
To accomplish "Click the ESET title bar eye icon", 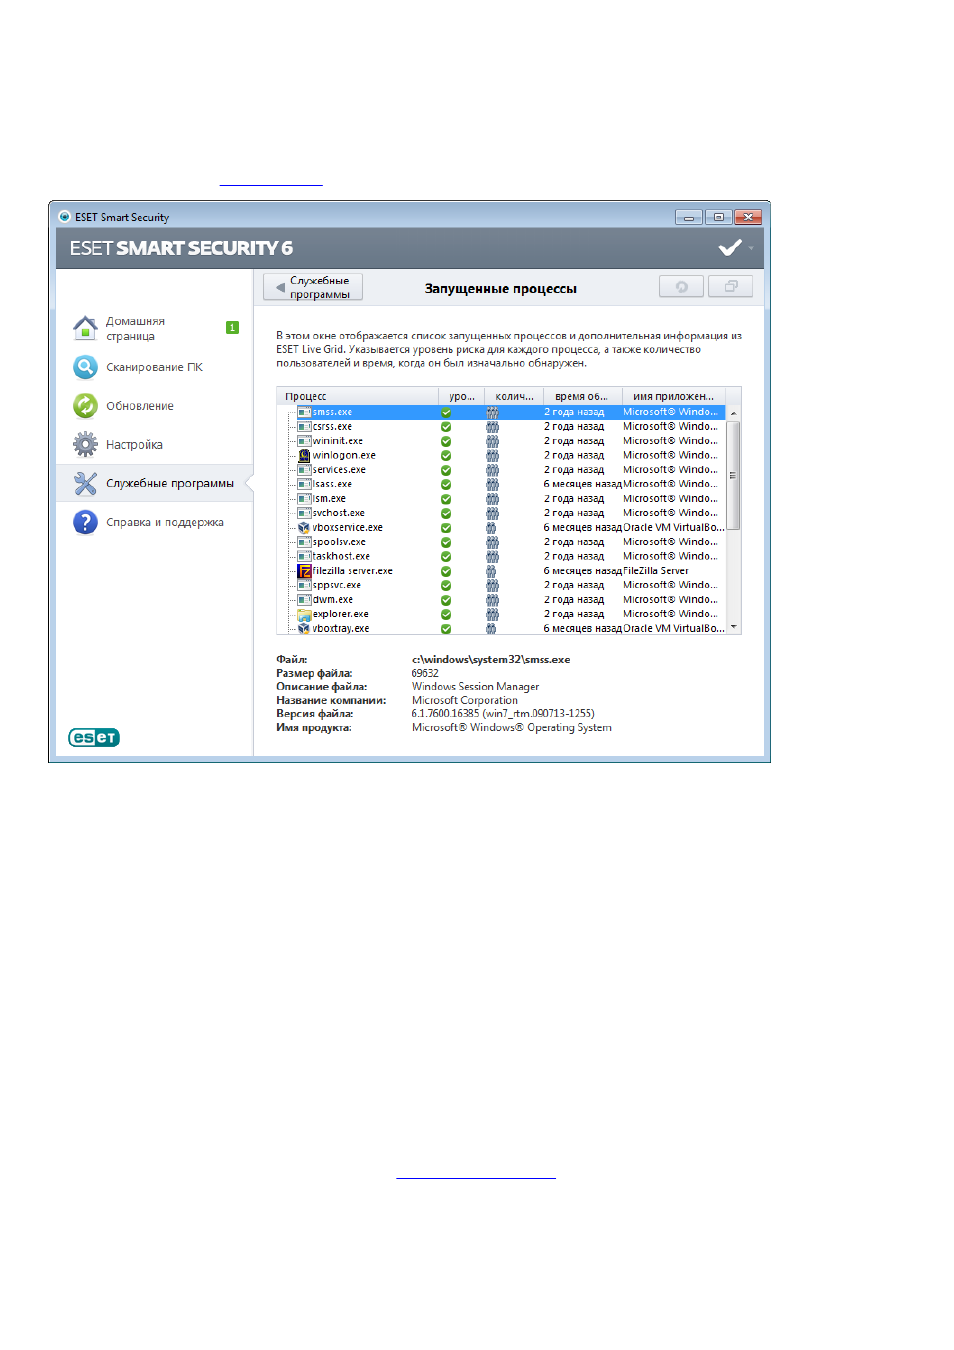I will [64, 217].
